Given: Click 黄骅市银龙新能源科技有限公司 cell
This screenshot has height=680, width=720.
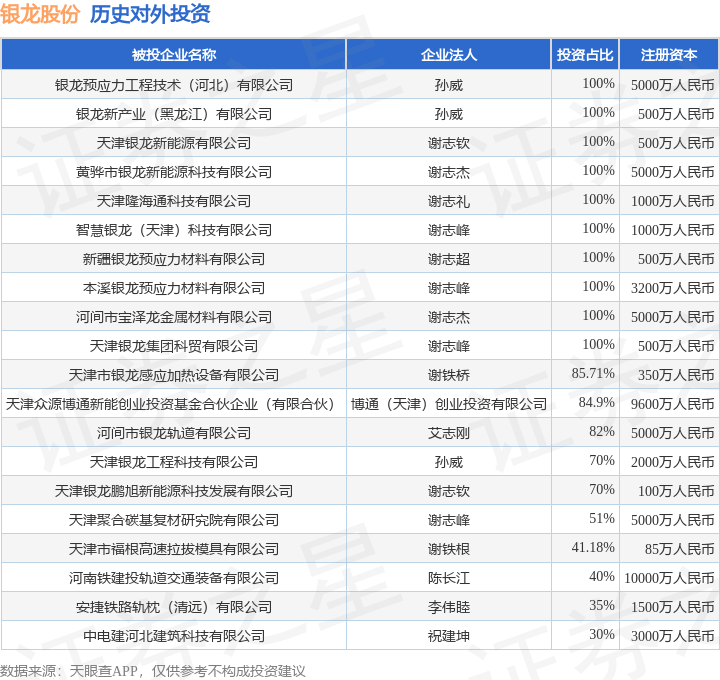Looking at the screenshot, I should (x=174, y=172).
